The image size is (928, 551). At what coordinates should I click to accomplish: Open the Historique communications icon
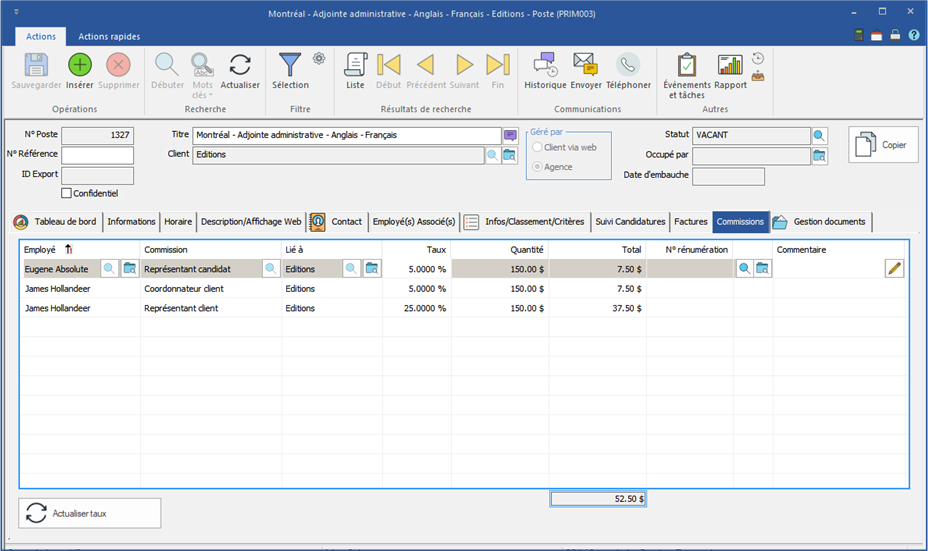[x=545, y=66]
